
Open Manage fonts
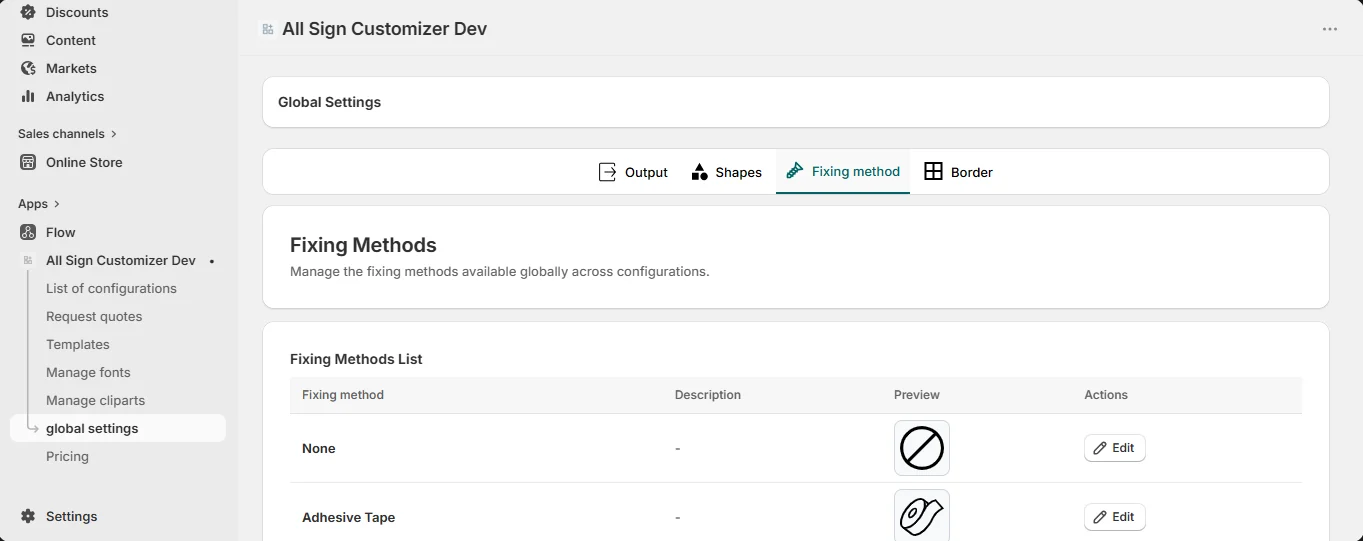(88, 372)
